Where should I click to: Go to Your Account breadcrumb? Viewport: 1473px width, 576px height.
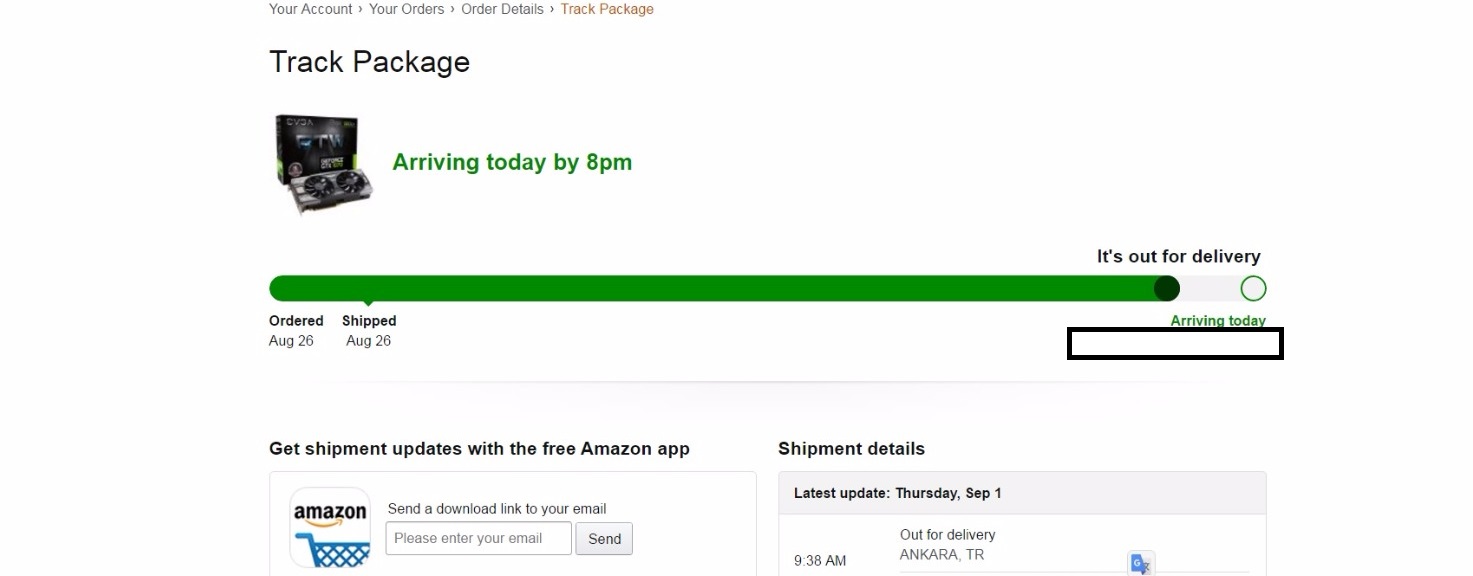[311, 9]
